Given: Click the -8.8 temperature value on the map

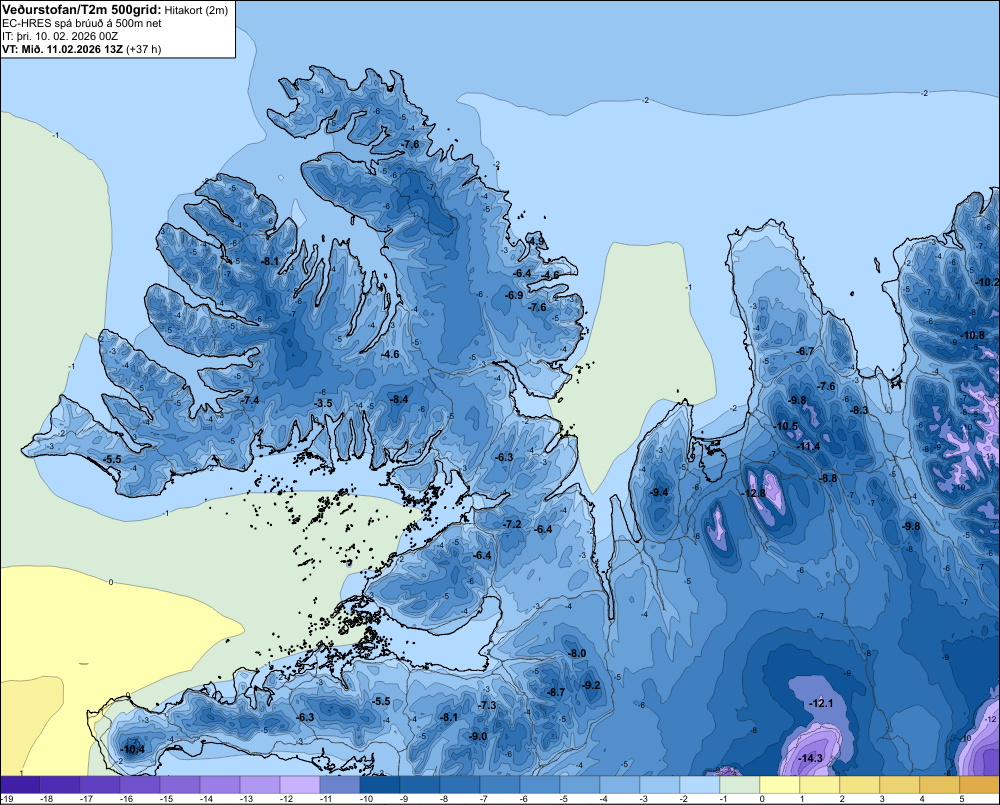Looking at the screenshot, I should pyautogui.click(x=828, y=478).
